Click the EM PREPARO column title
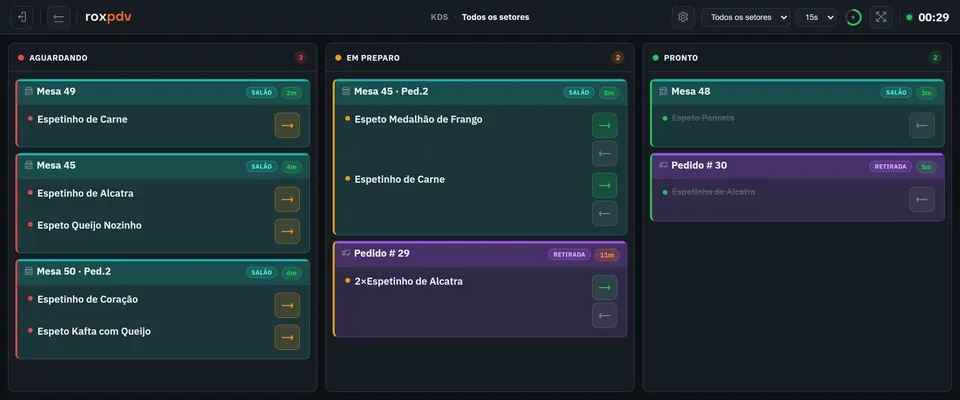 [x=373, y=58]
